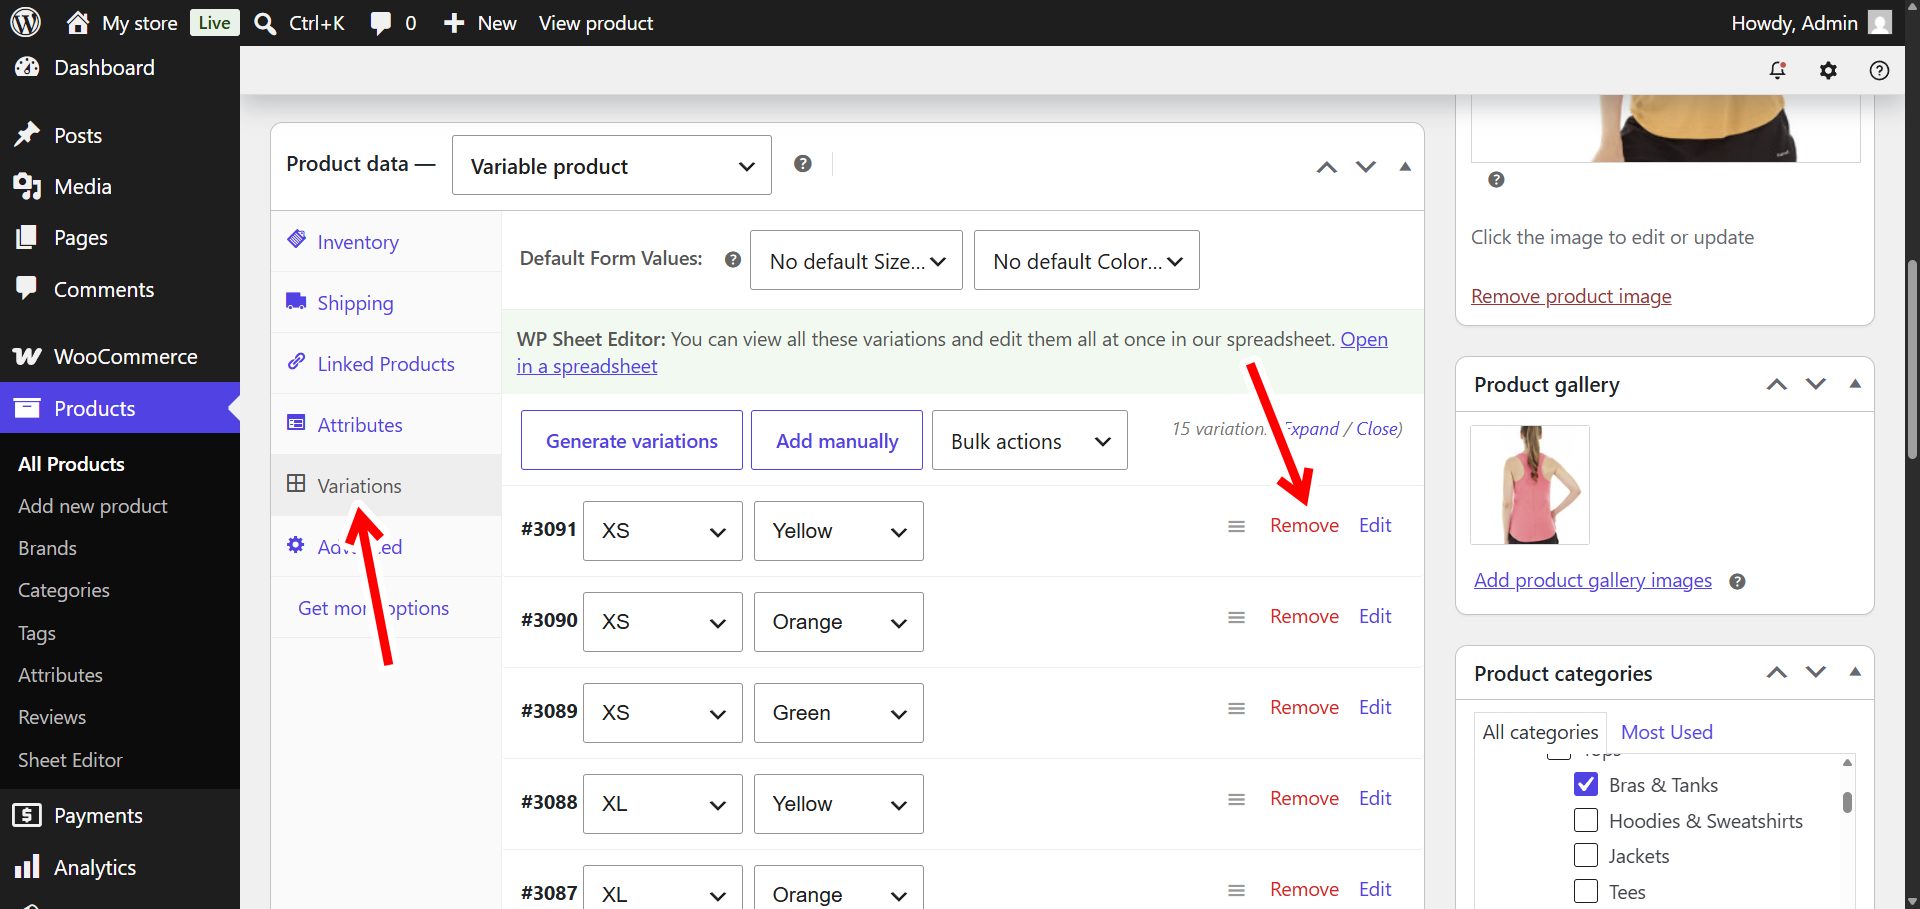Open the XL size dropdown for #3088
Screen dimensions: 1920x909
(663, 804)
